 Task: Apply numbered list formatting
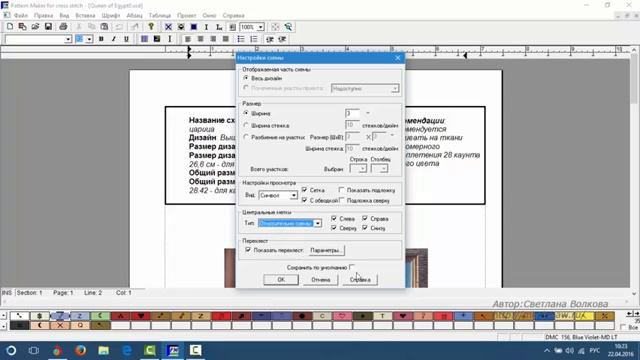click(x=253, y=39)
